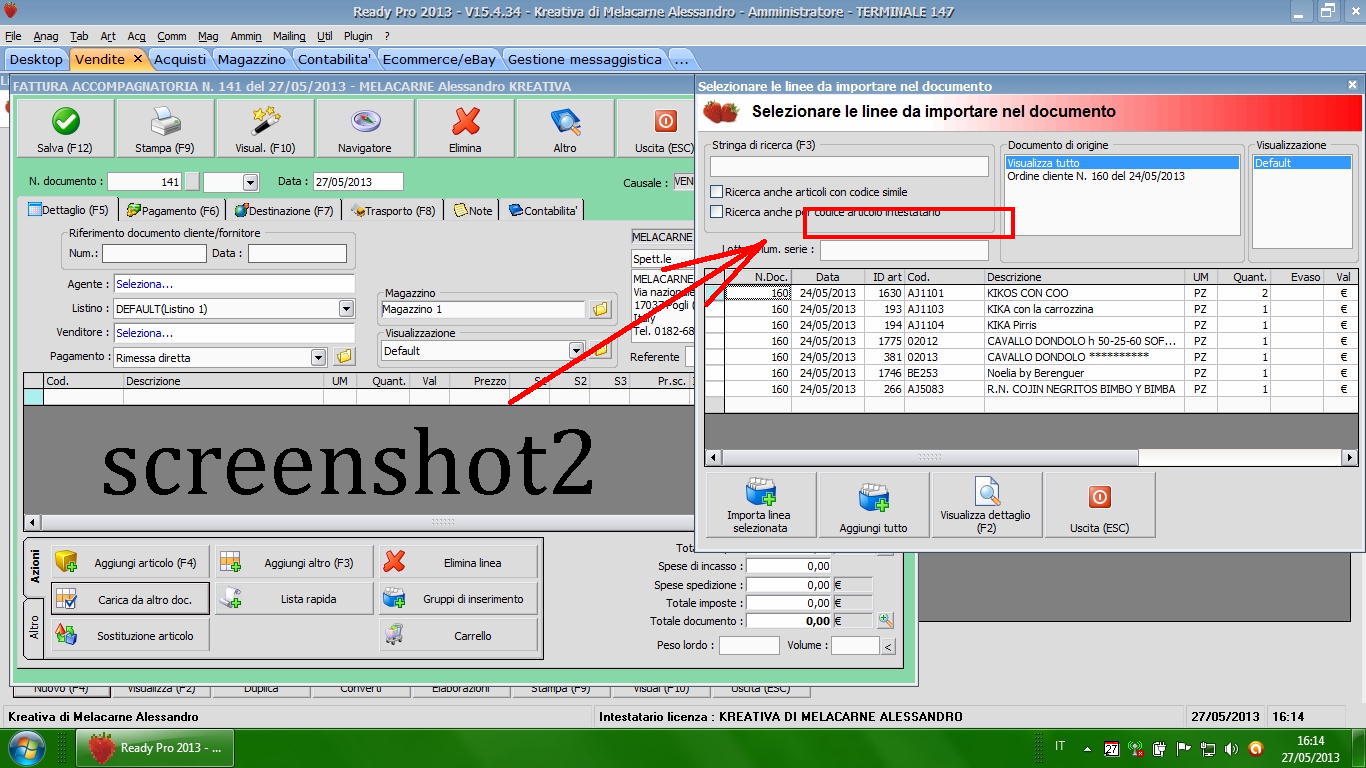Click the Gruppi di inserimento button
Viewport: 1366px width, 768px height.
pos(458,599)
